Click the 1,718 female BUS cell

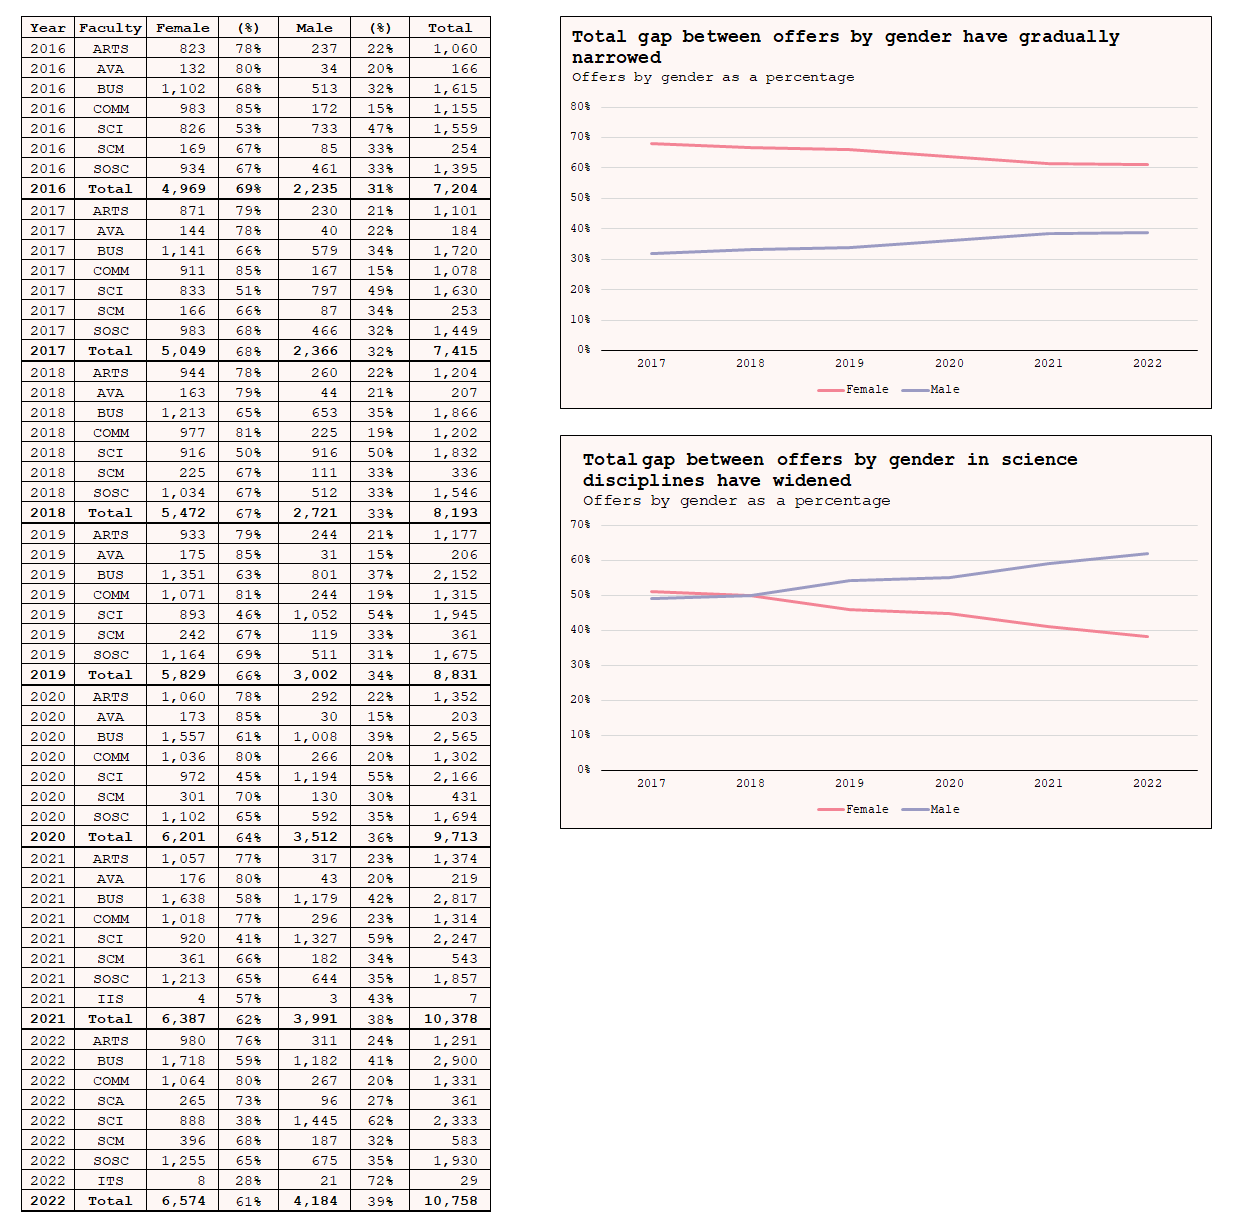coord(183,1061)
